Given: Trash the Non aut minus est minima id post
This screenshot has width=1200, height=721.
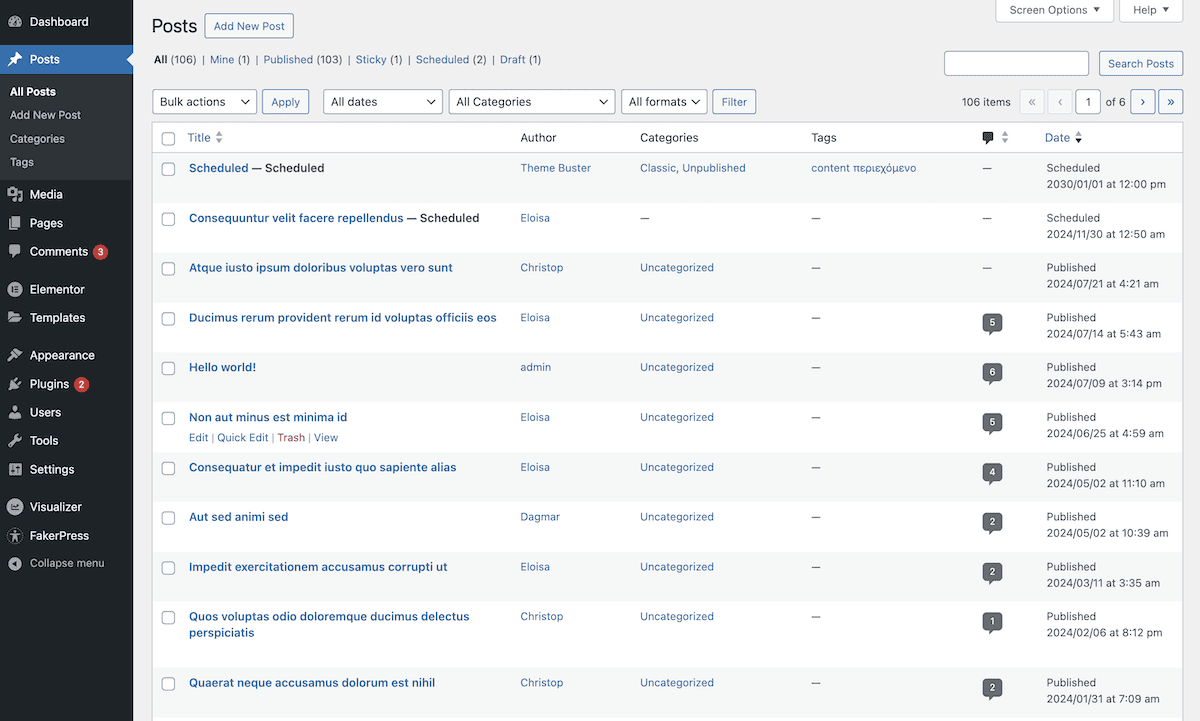Looking at the screenshot, I should pos(291,437).
